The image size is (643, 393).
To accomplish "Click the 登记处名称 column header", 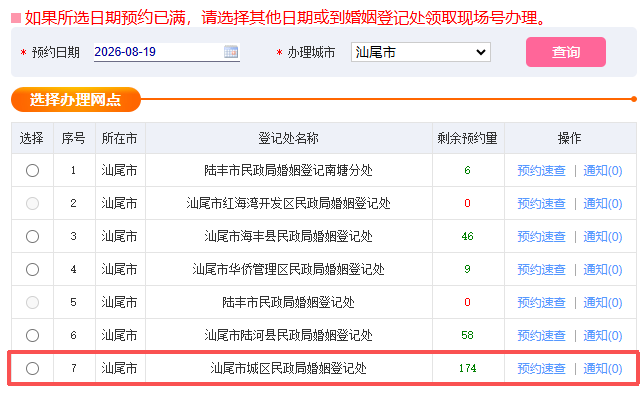I will coord(288,138).
